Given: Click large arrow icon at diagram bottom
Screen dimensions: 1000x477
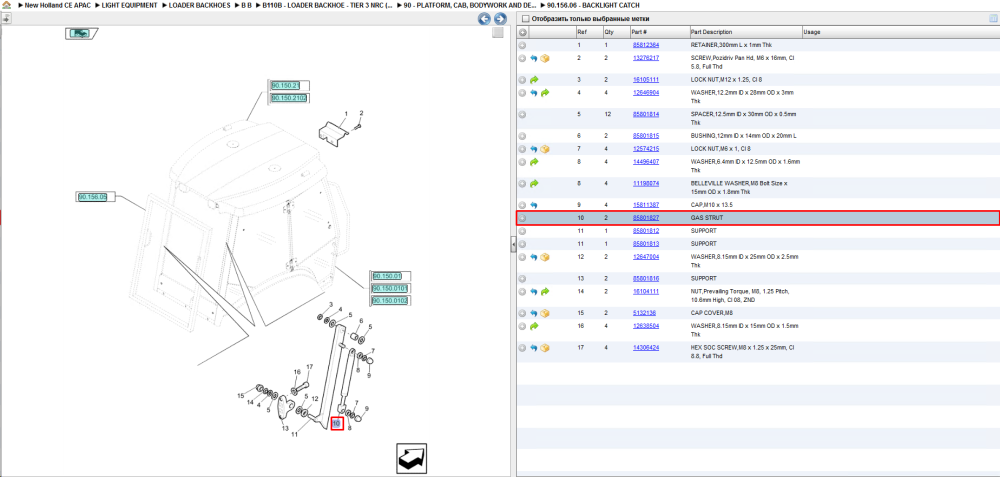Looking at the screenshot, I should tap(411, 459).
